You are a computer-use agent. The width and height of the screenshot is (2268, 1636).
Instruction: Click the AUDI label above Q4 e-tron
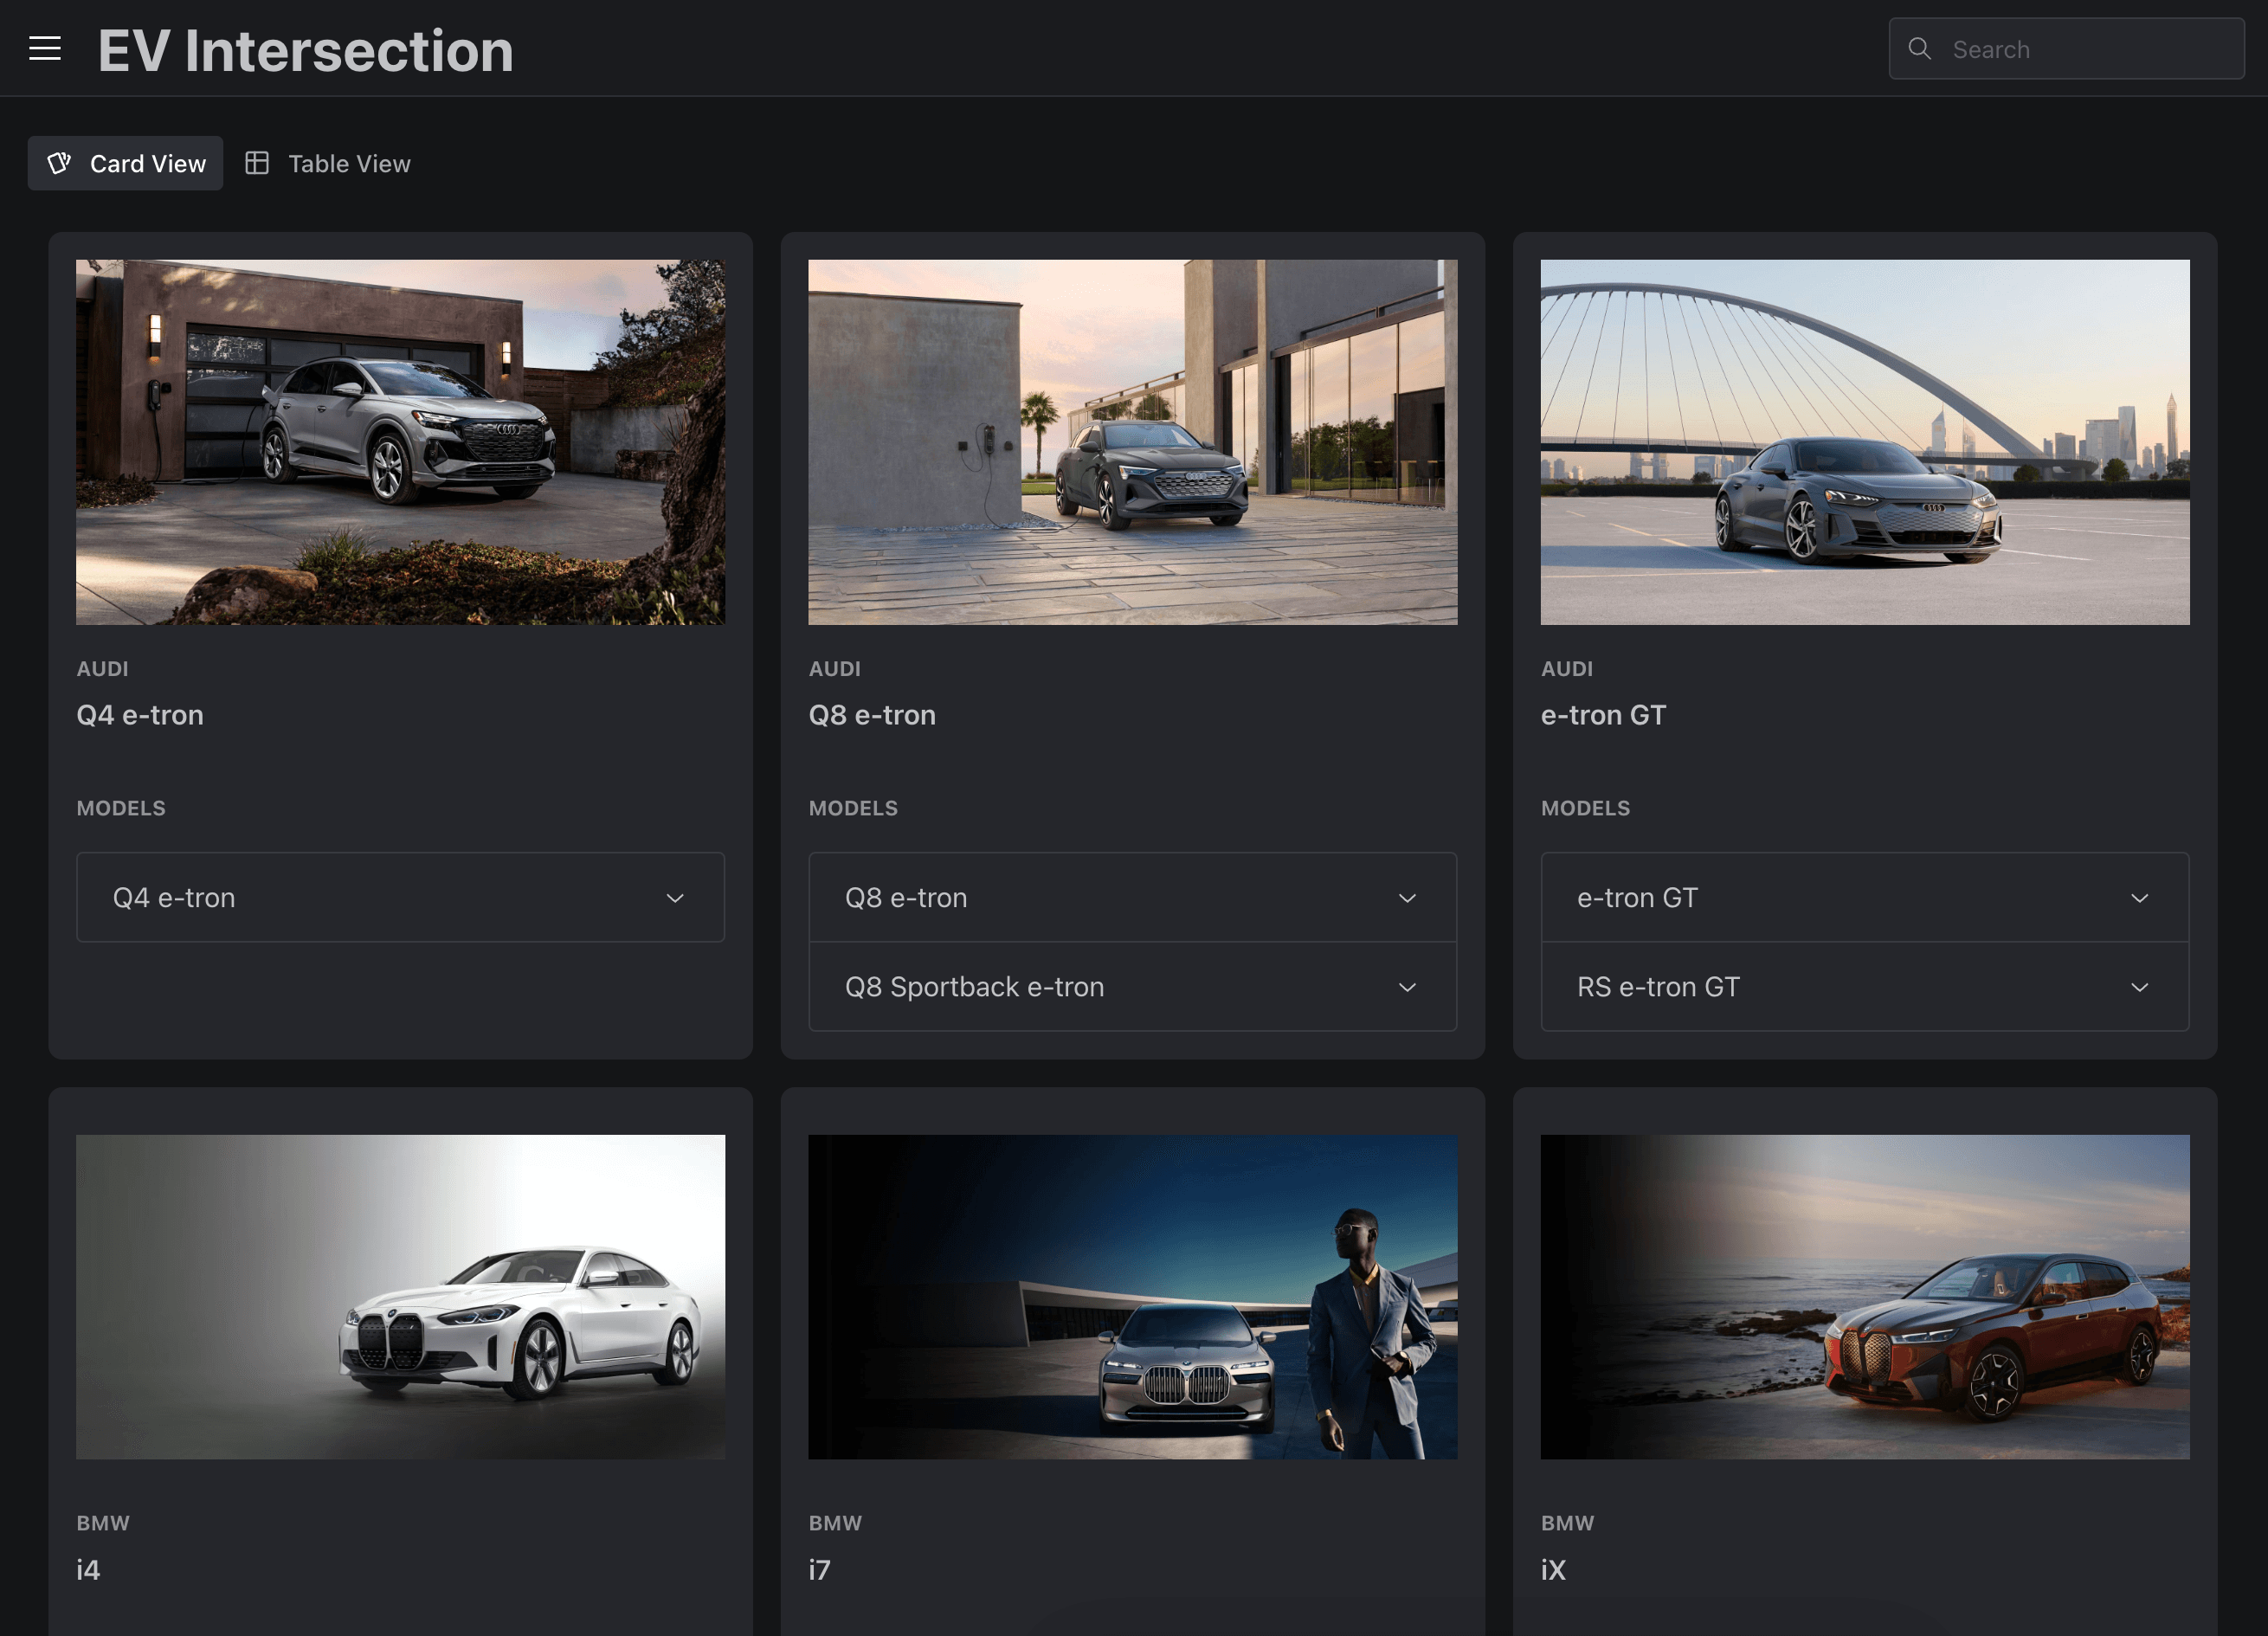click(102, 668)
